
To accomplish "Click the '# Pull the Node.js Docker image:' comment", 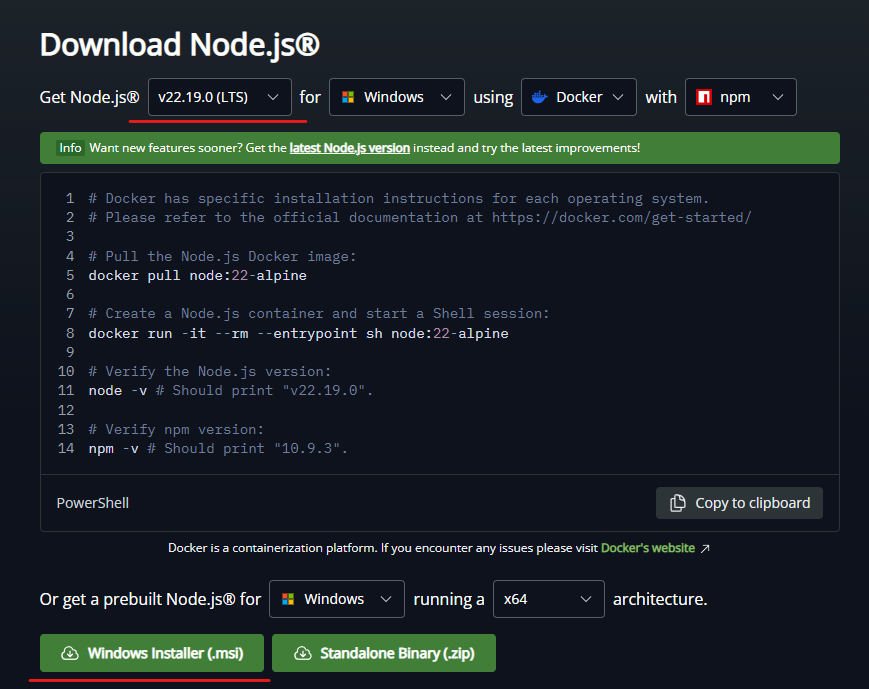I will click(222, 256).
